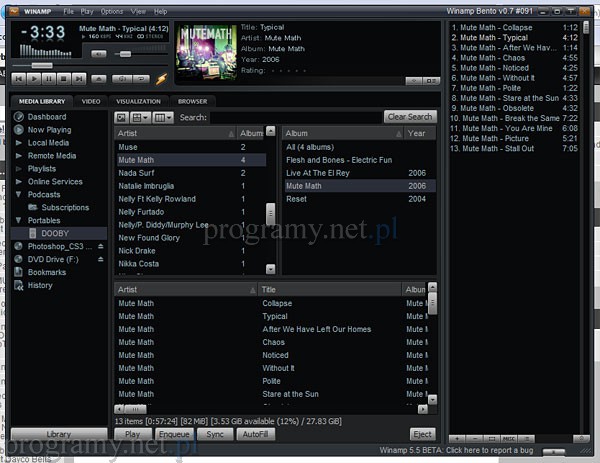Toggle mute on the volume button

click(98, 54)
